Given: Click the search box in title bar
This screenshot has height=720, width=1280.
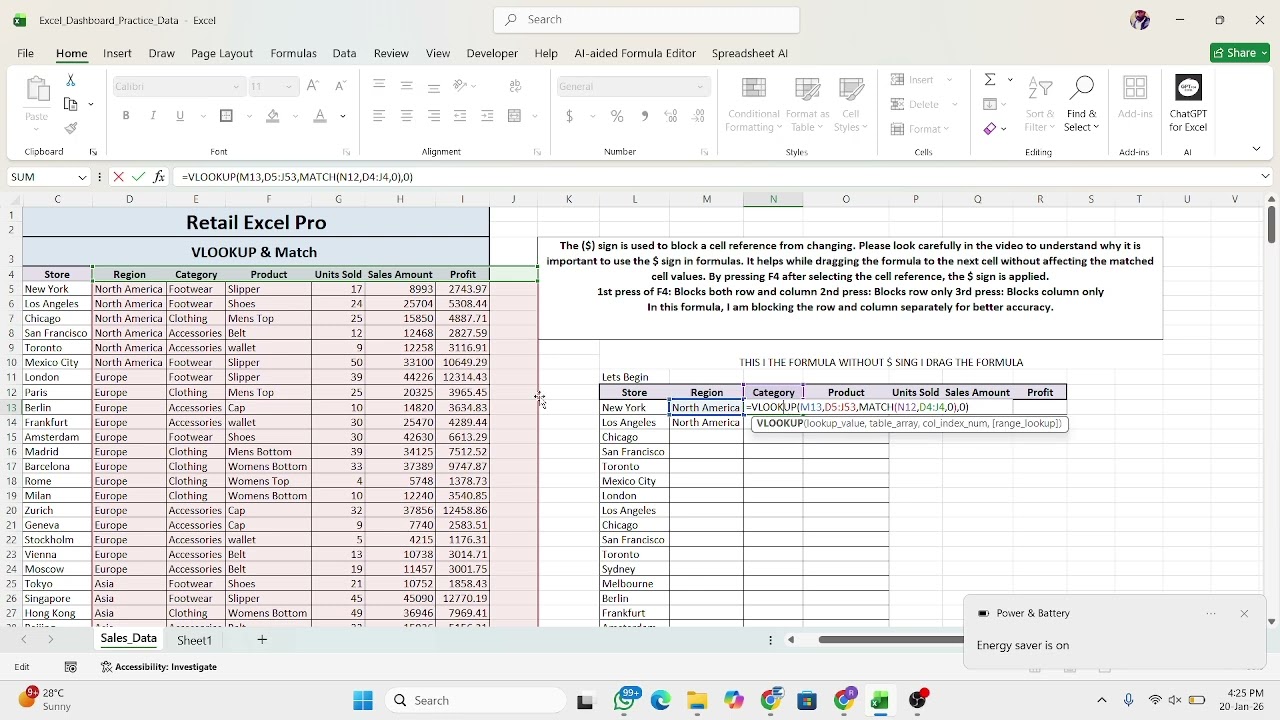Looking at the screenshot, I should 647,19.
